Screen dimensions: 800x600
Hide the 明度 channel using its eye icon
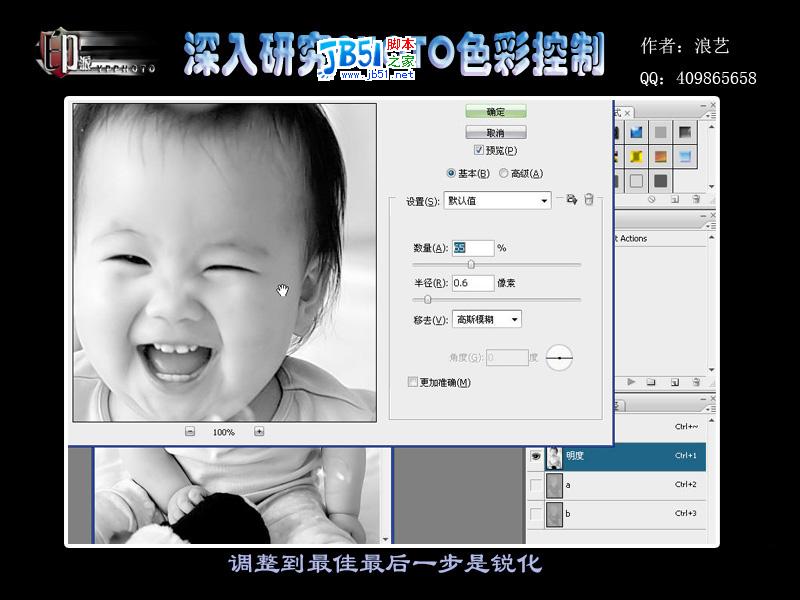(536, 456)
